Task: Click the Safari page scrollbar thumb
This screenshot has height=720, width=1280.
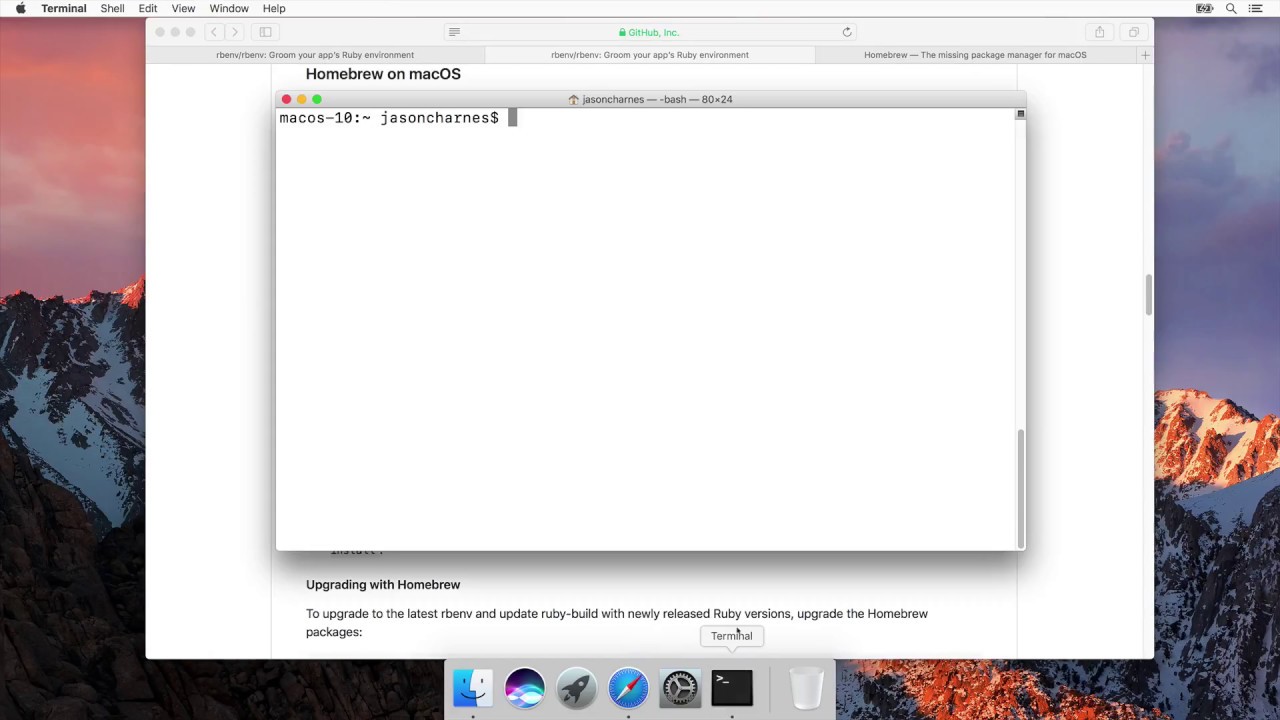Action: tap(1148, 295)
